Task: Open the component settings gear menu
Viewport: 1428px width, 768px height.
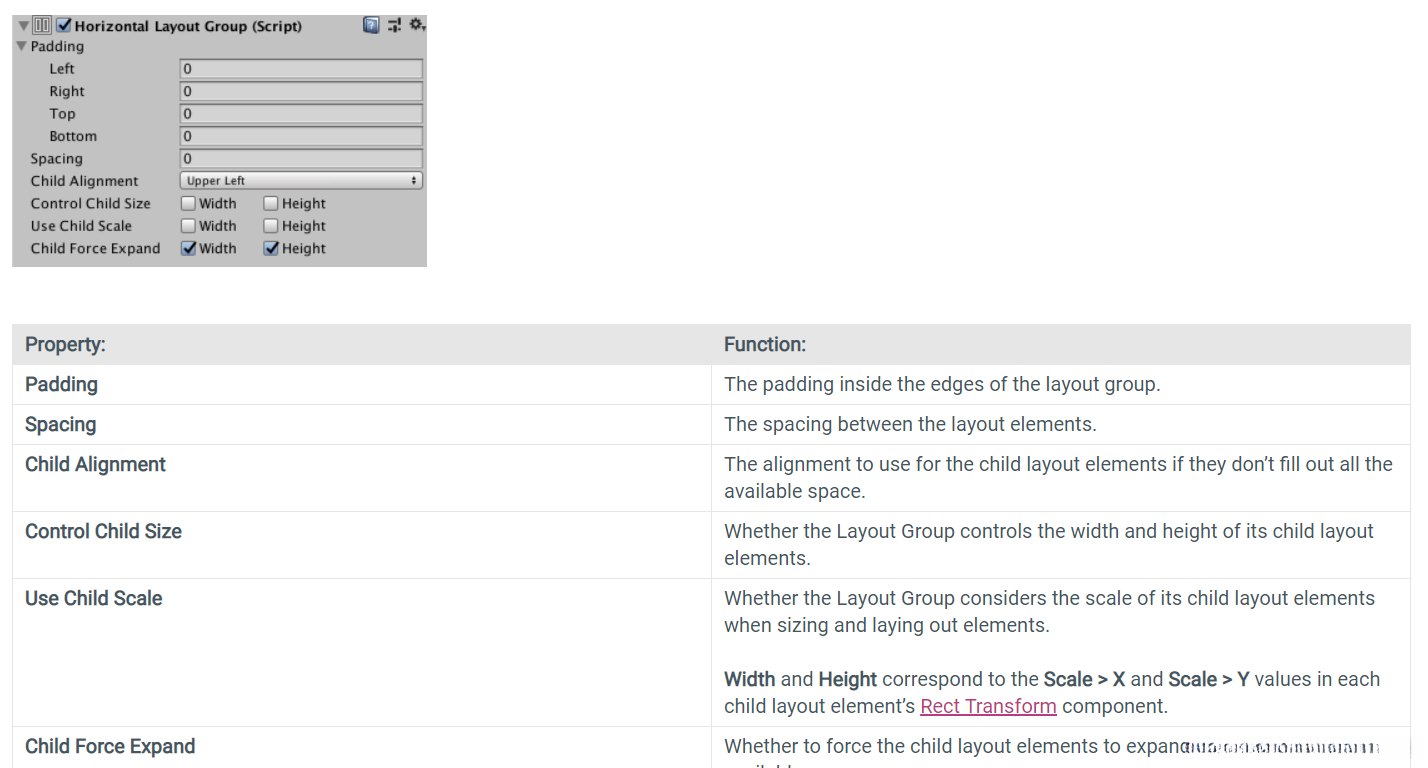Action: pyautogui.click(x=417, y=24)
